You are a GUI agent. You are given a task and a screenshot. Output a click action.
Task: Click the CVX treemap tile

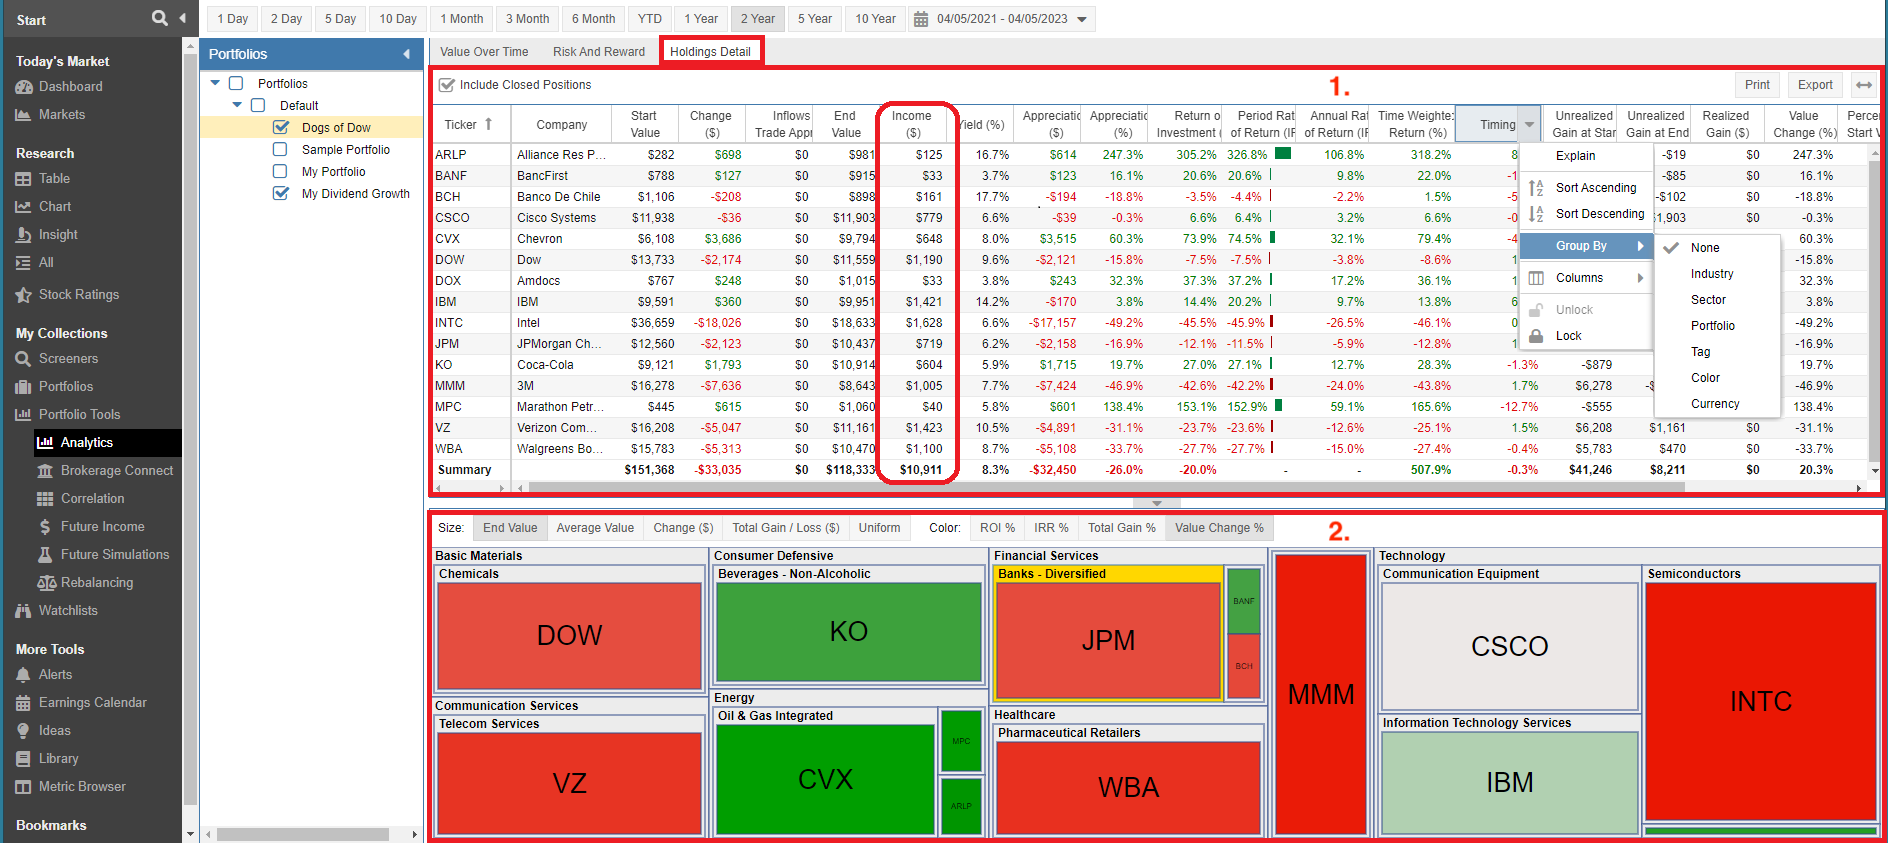(x=825, y=779)
